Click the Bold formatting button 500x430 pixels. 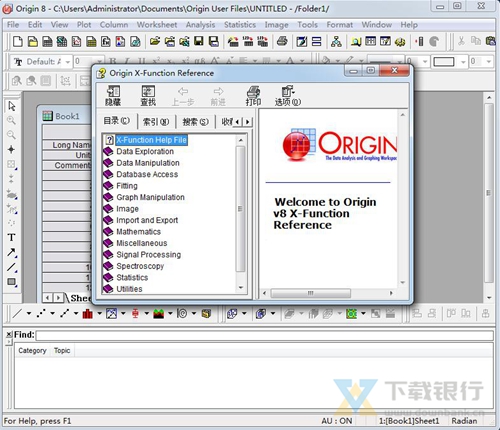pos(113,62)
